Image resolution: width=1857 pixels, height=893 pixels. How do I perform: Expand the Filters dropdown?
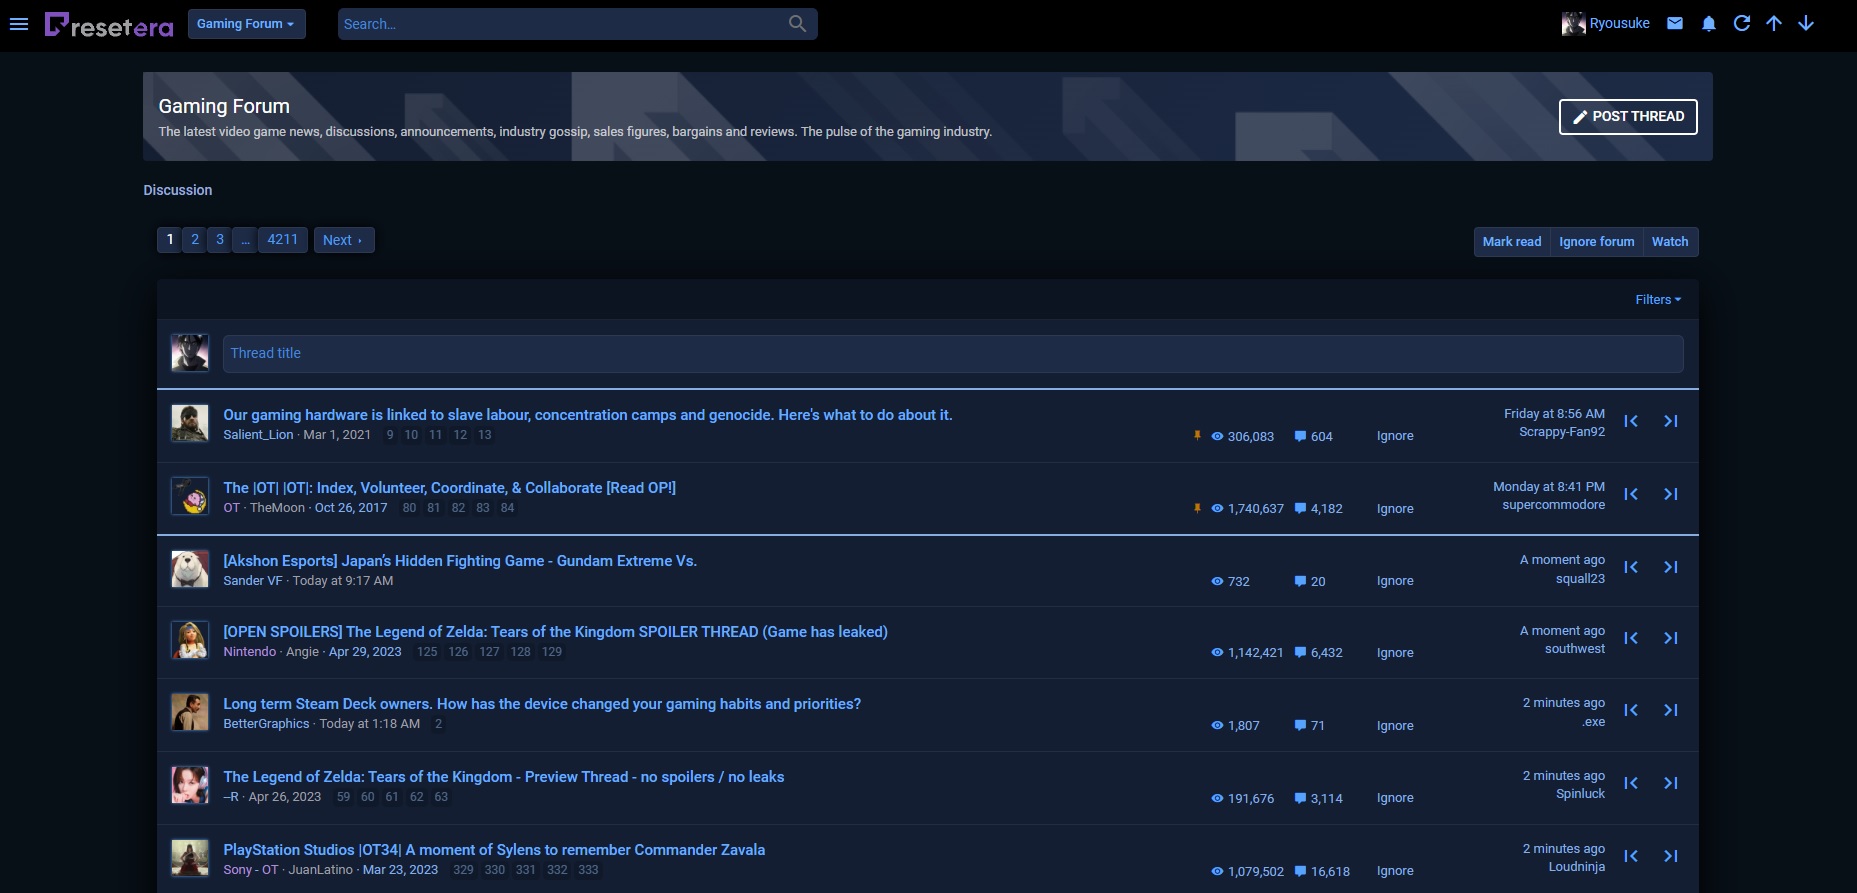click(x=1658, y=300)
